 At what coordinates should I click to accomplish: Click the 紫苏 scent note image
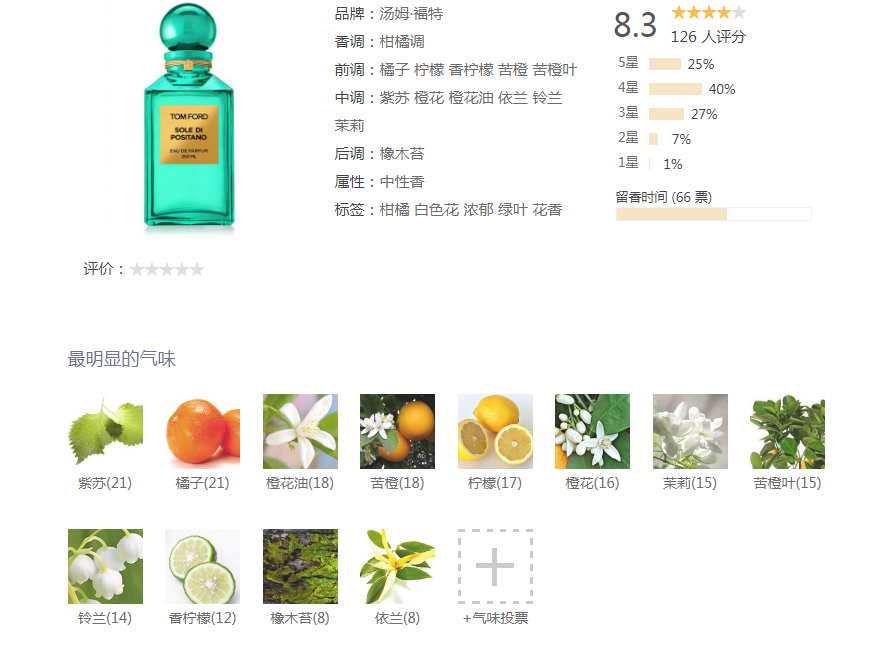(105, 431)
